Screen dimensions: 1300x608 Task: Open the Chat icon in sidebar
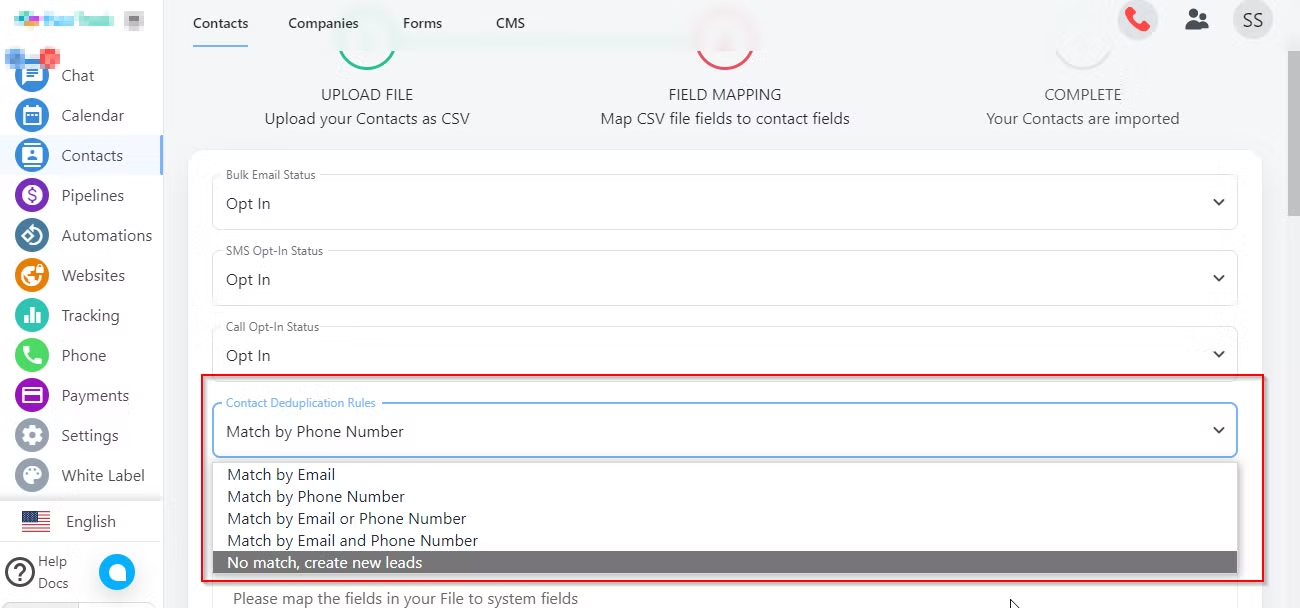(x=32, y=75)
